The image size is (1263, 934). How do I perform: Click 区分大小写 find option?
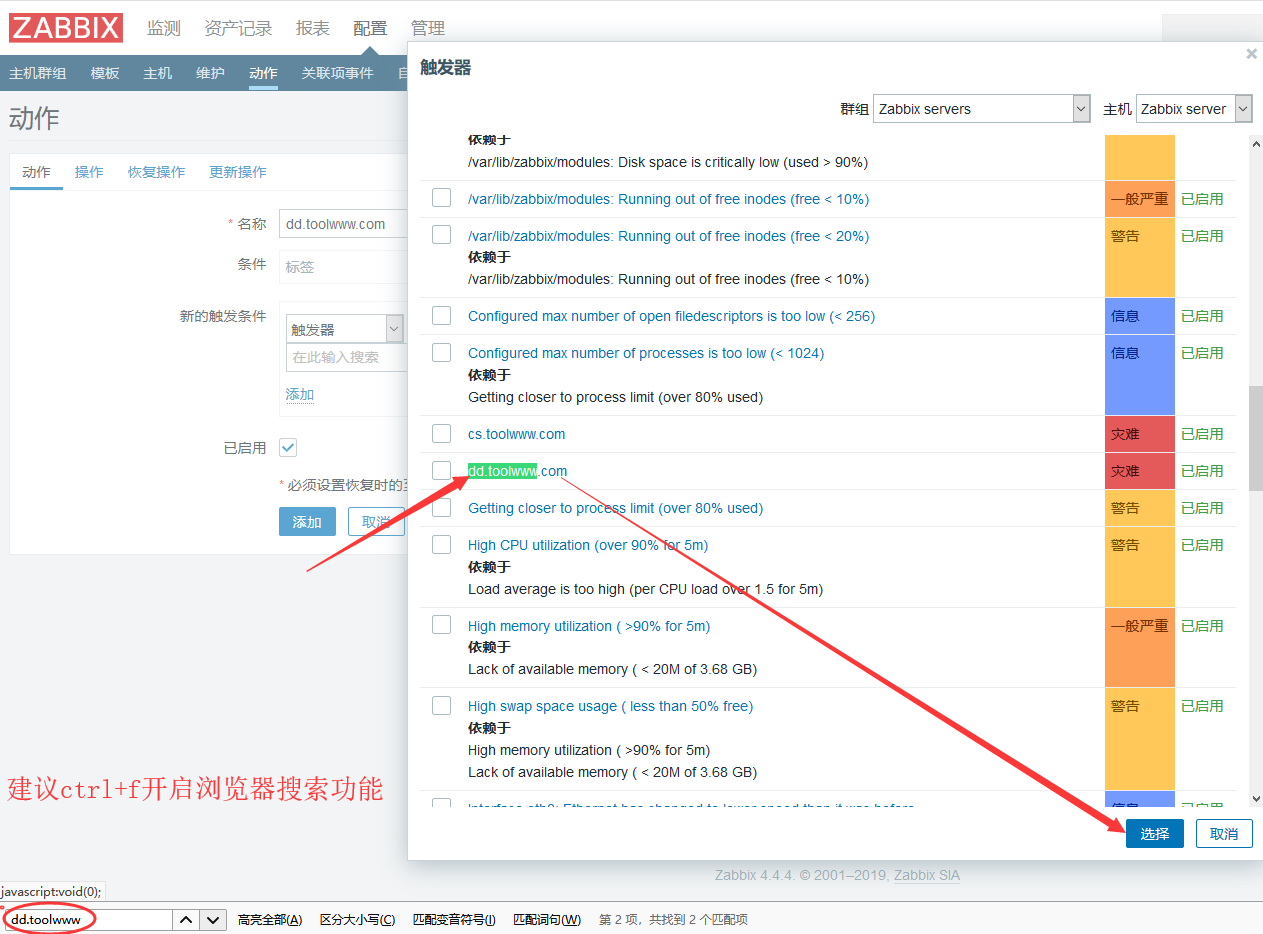pos(357,920)
